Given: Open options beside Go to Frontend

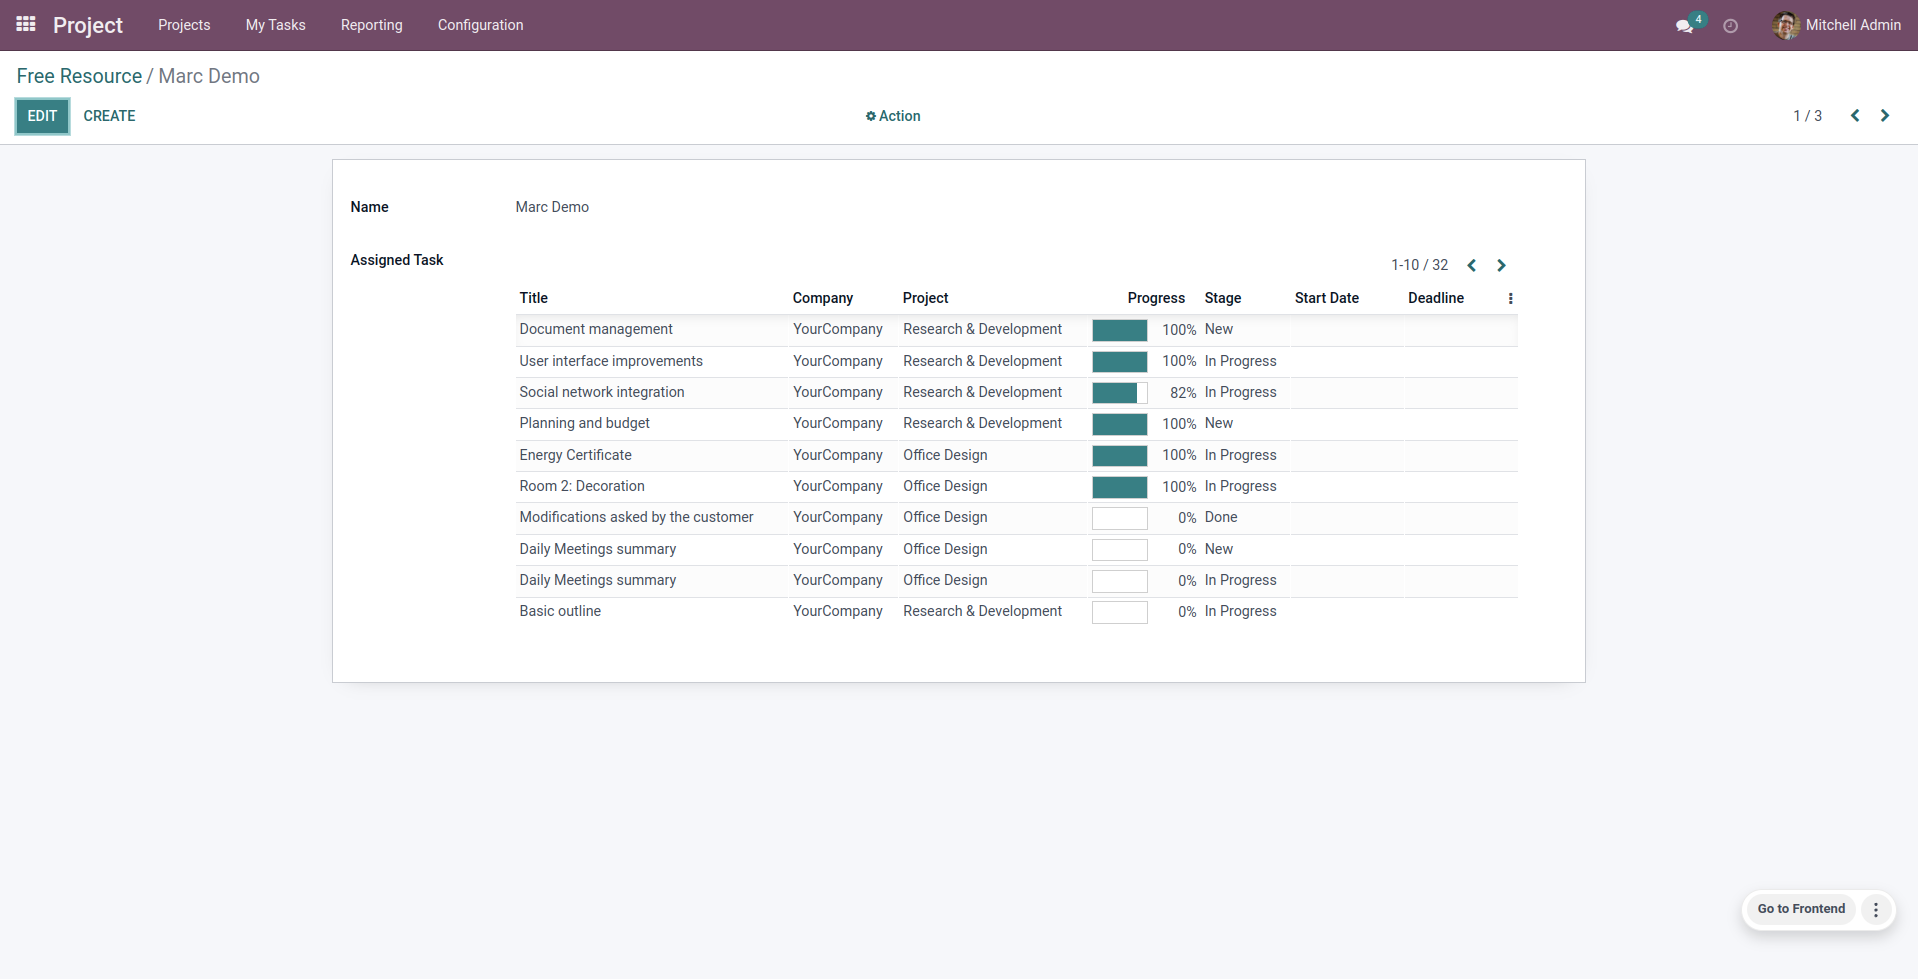Looking at the screenshot, I should tap(1875, 909).
